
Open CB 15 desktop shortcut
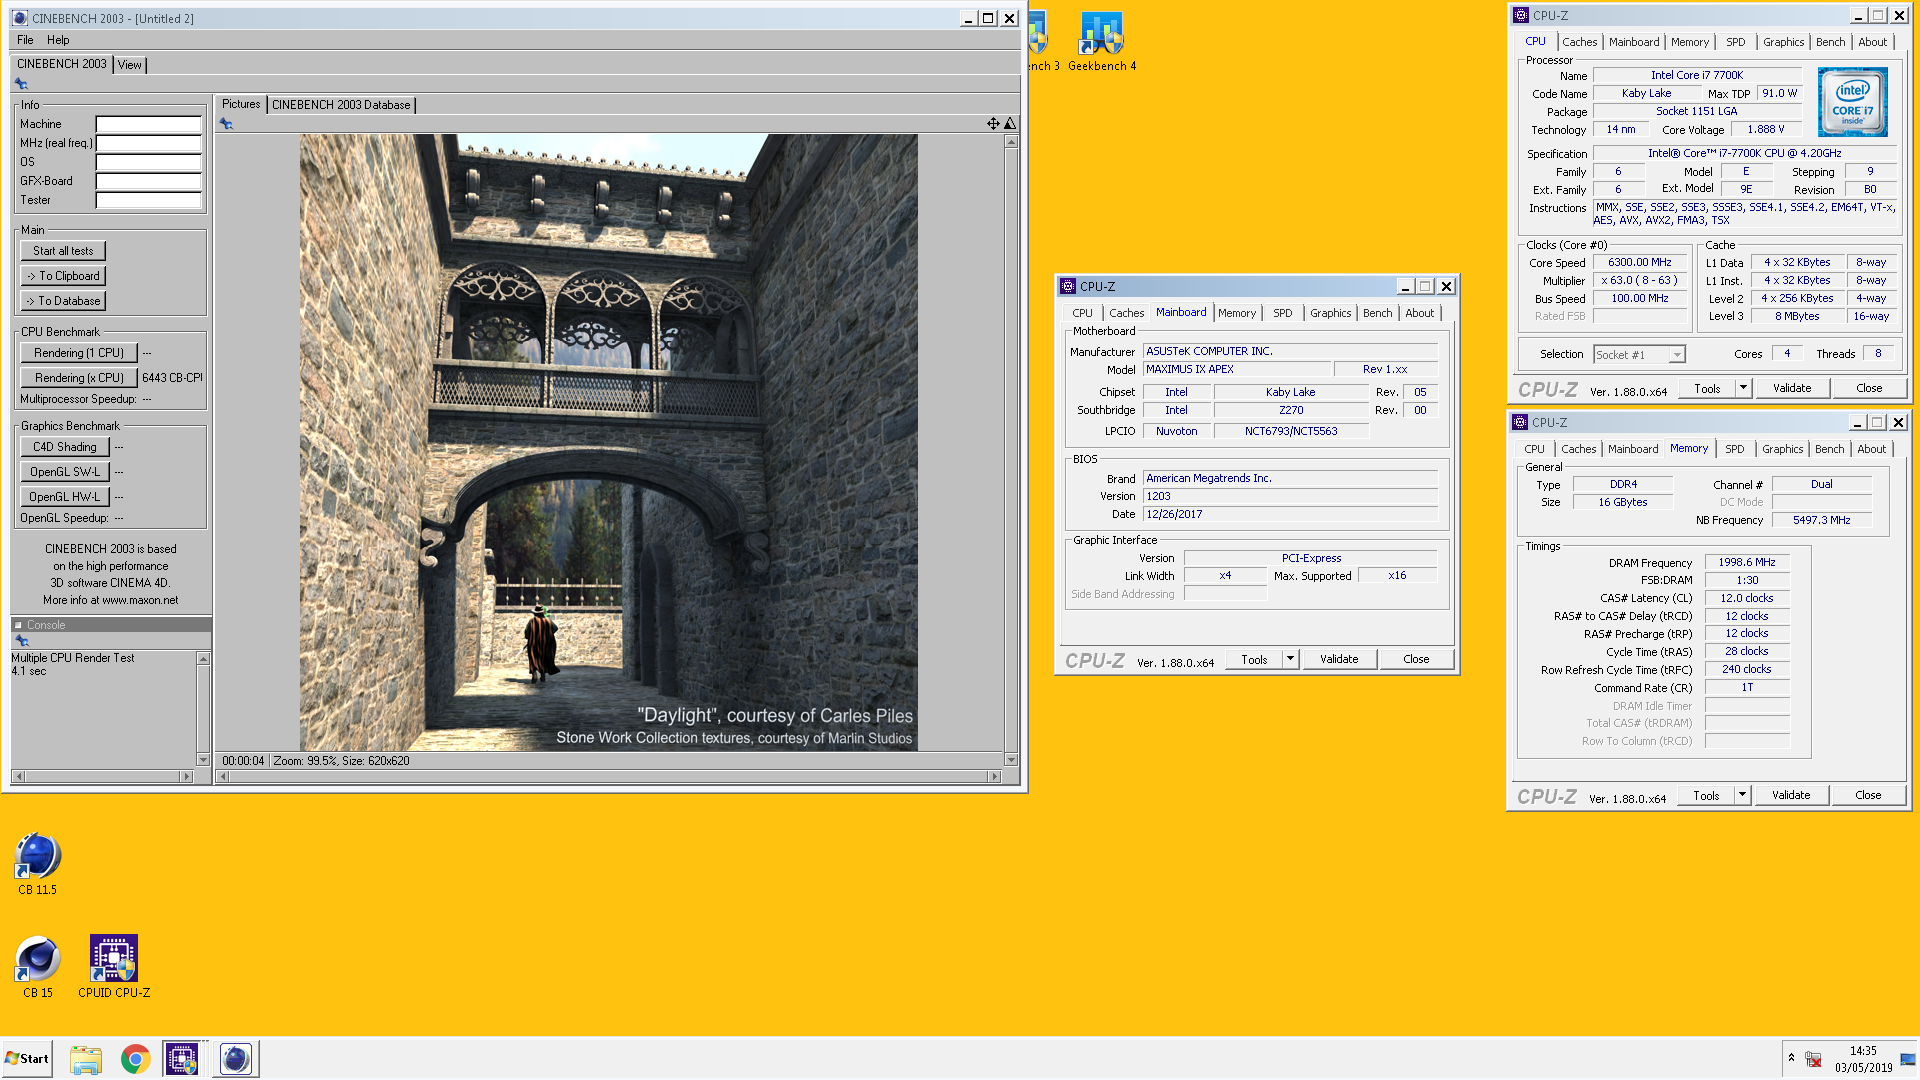(x=38, y=966)
